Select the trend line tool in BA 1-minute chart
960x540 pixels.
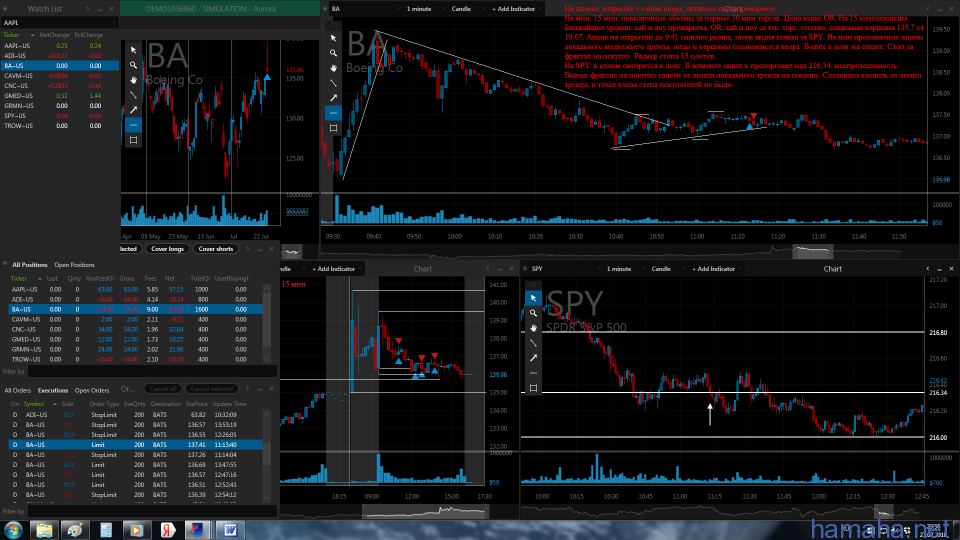(333, 83)
